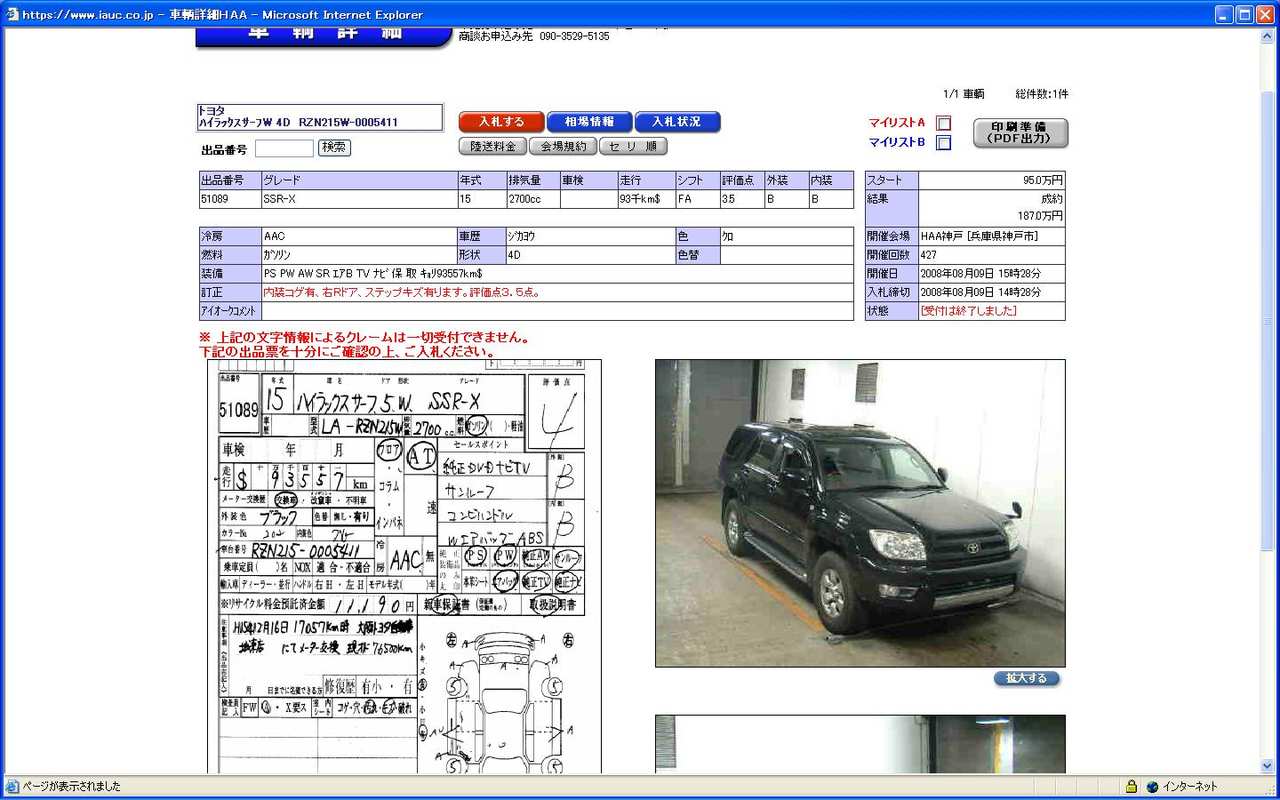
Task: Click the red 訂正 correction text
Action: pos(402,292)
